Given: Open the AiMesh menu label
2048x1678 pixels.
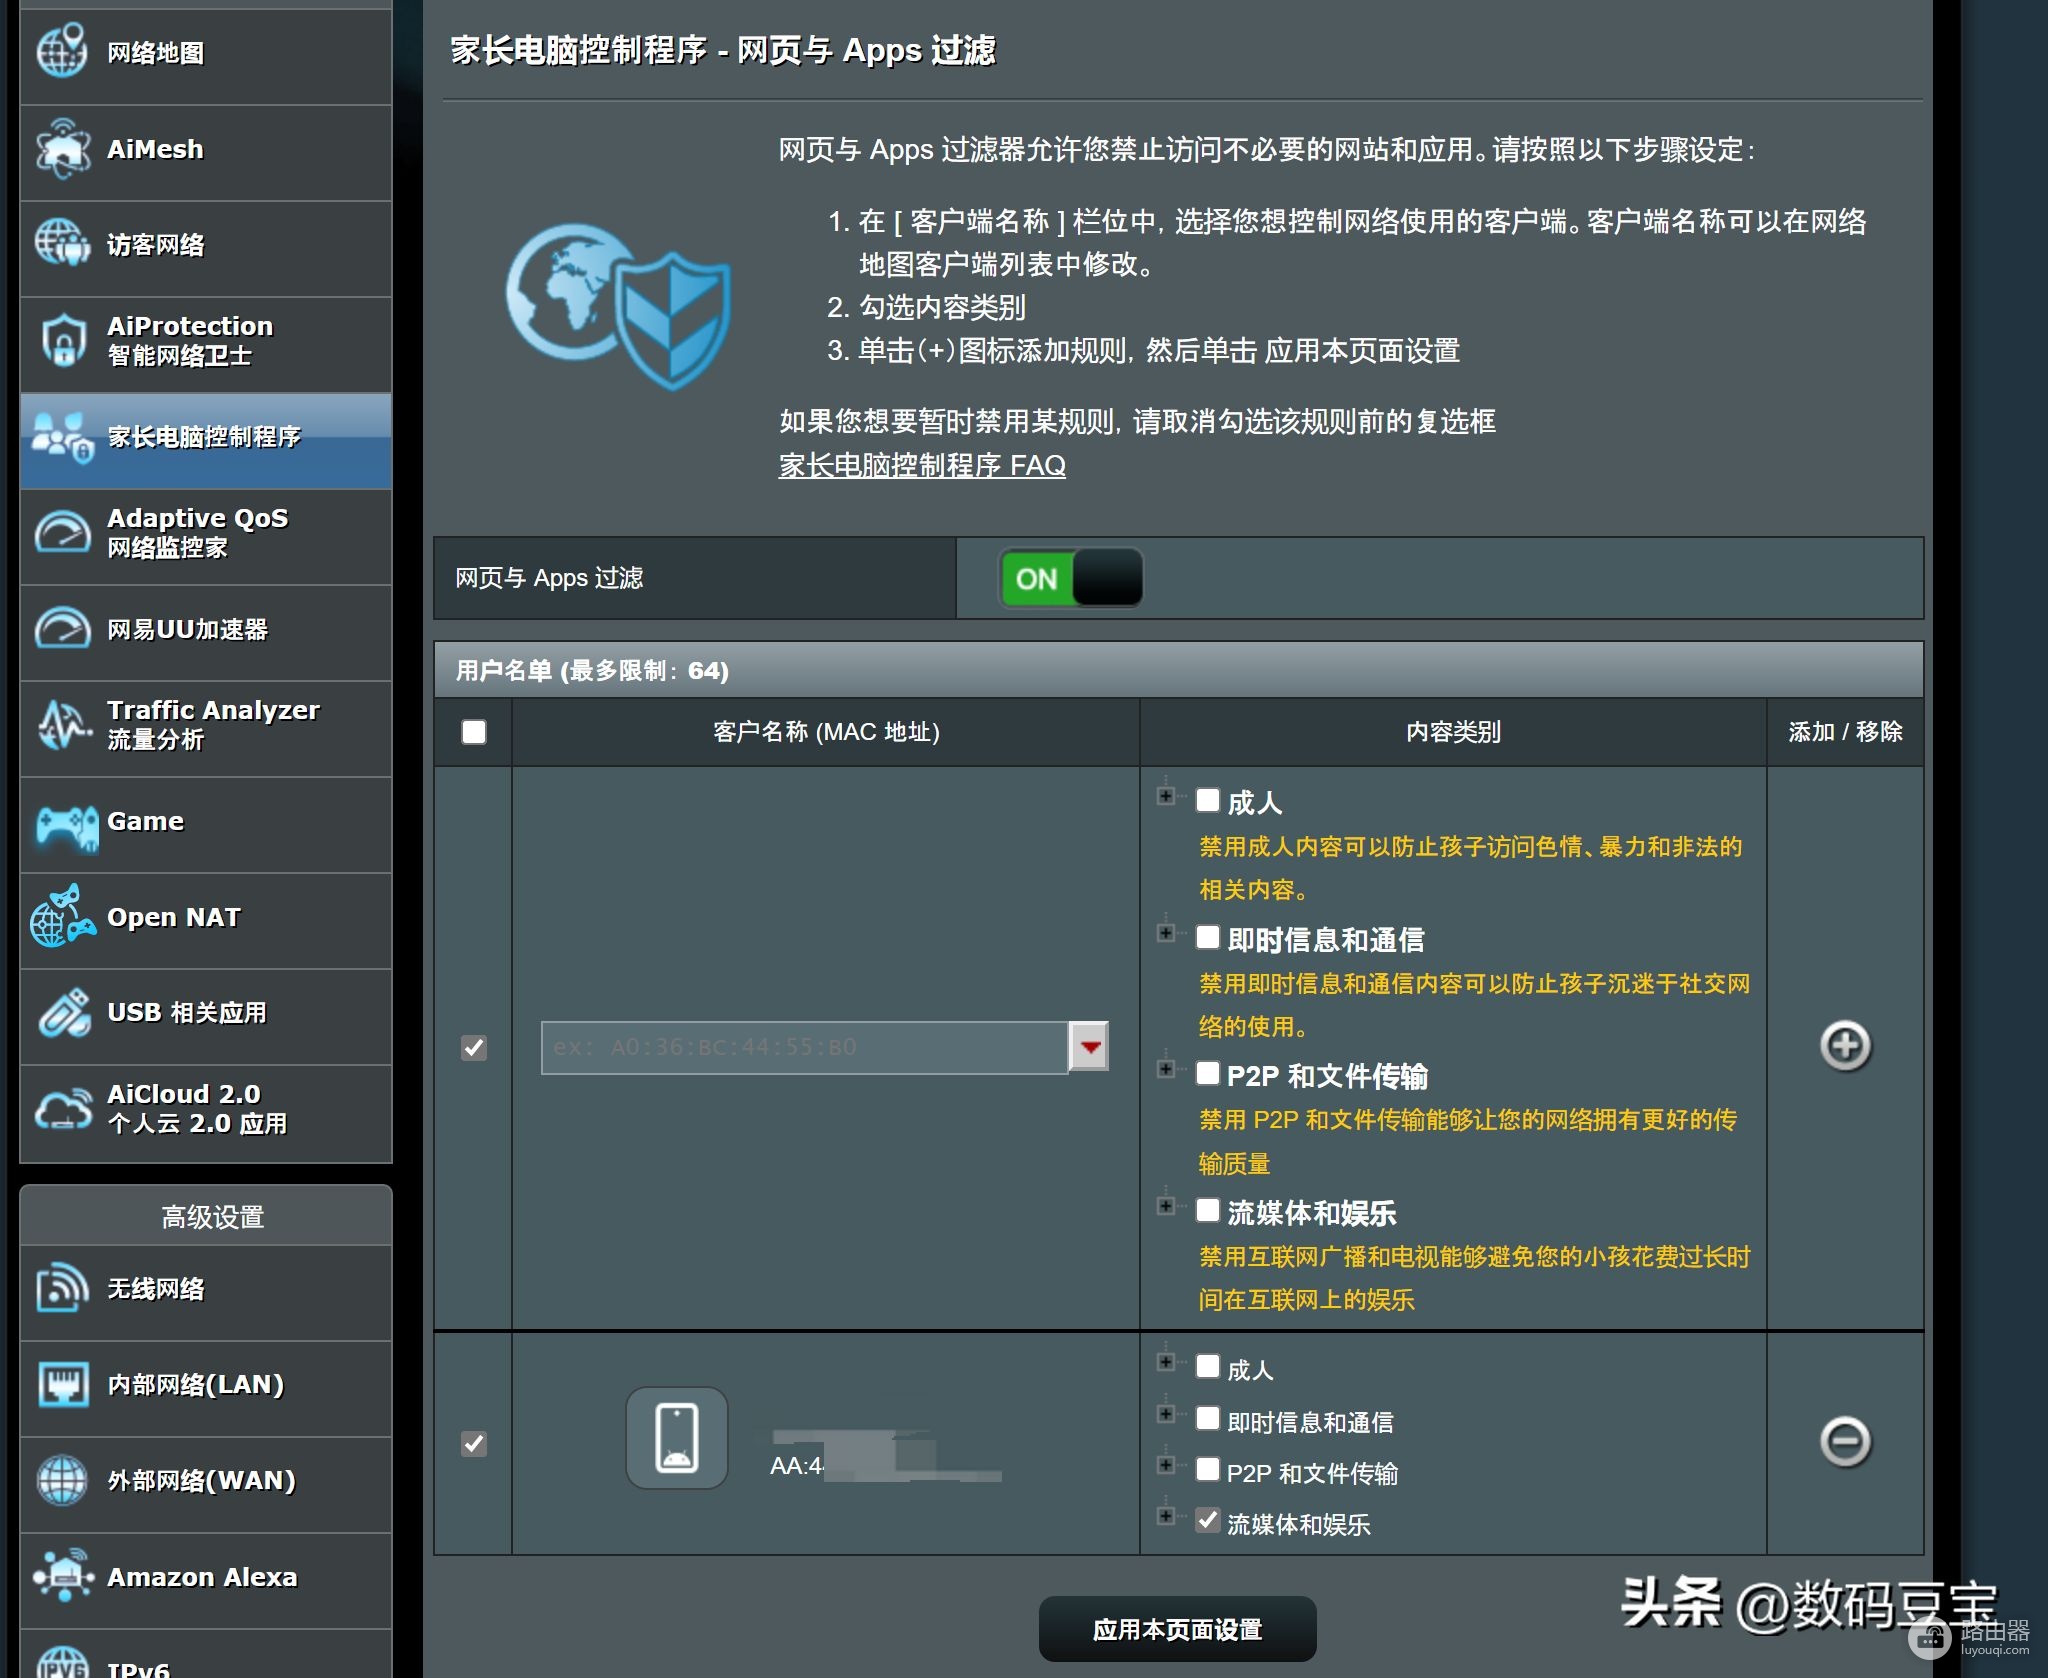Looking at the screenshot, I should click(x=155, y=149).
